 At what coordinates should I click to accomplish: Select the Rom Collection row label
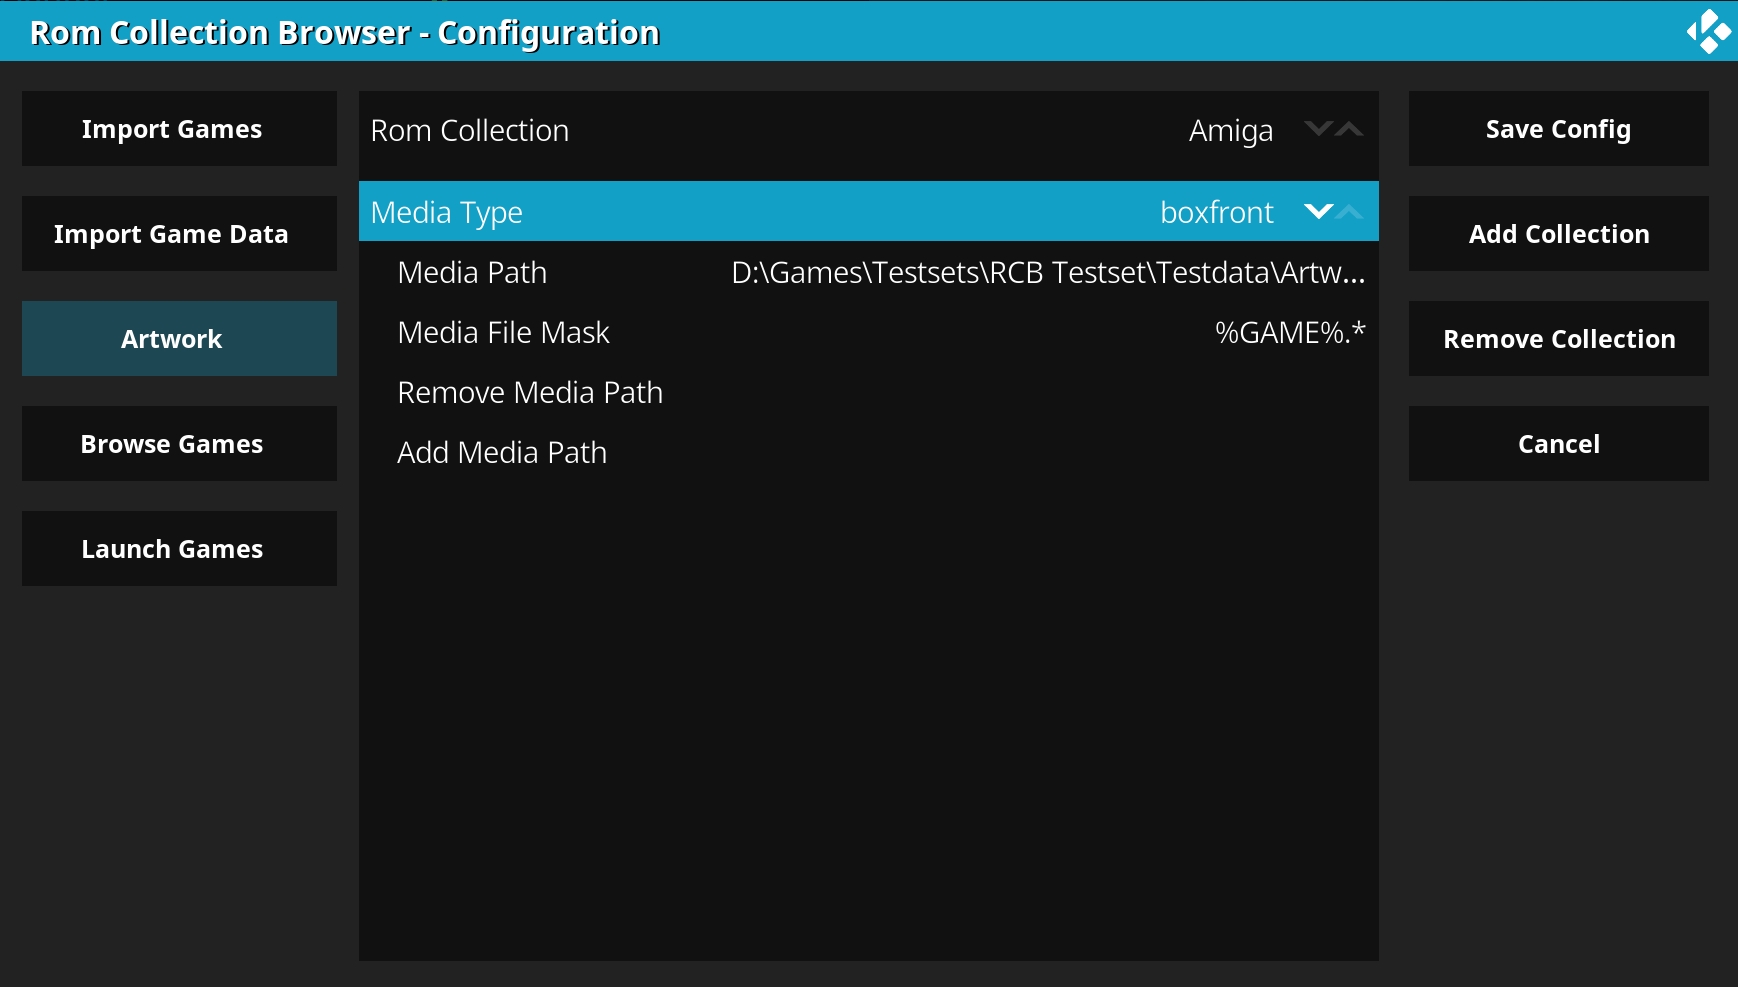tap(470, 131)
